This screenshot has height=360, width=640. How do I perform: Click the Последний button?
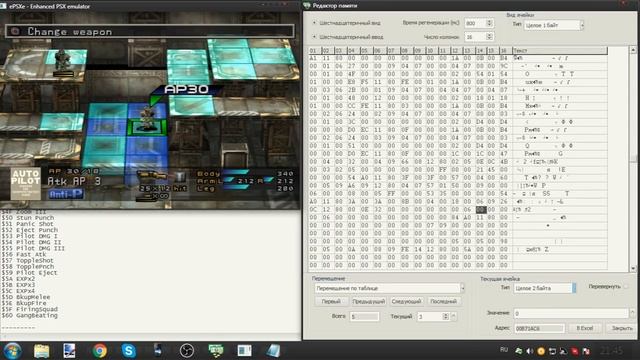coord(443,302)
